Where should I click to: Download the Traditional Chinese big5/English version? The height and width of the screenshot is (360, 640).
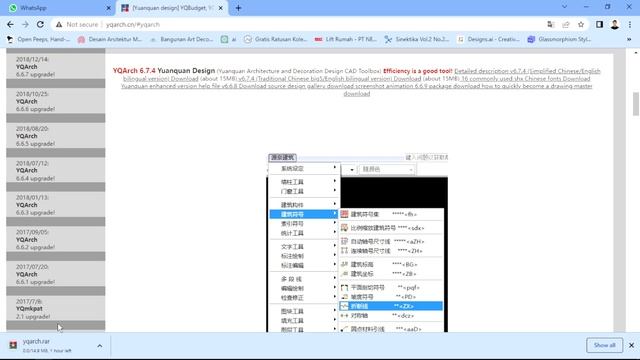[329, 78]
